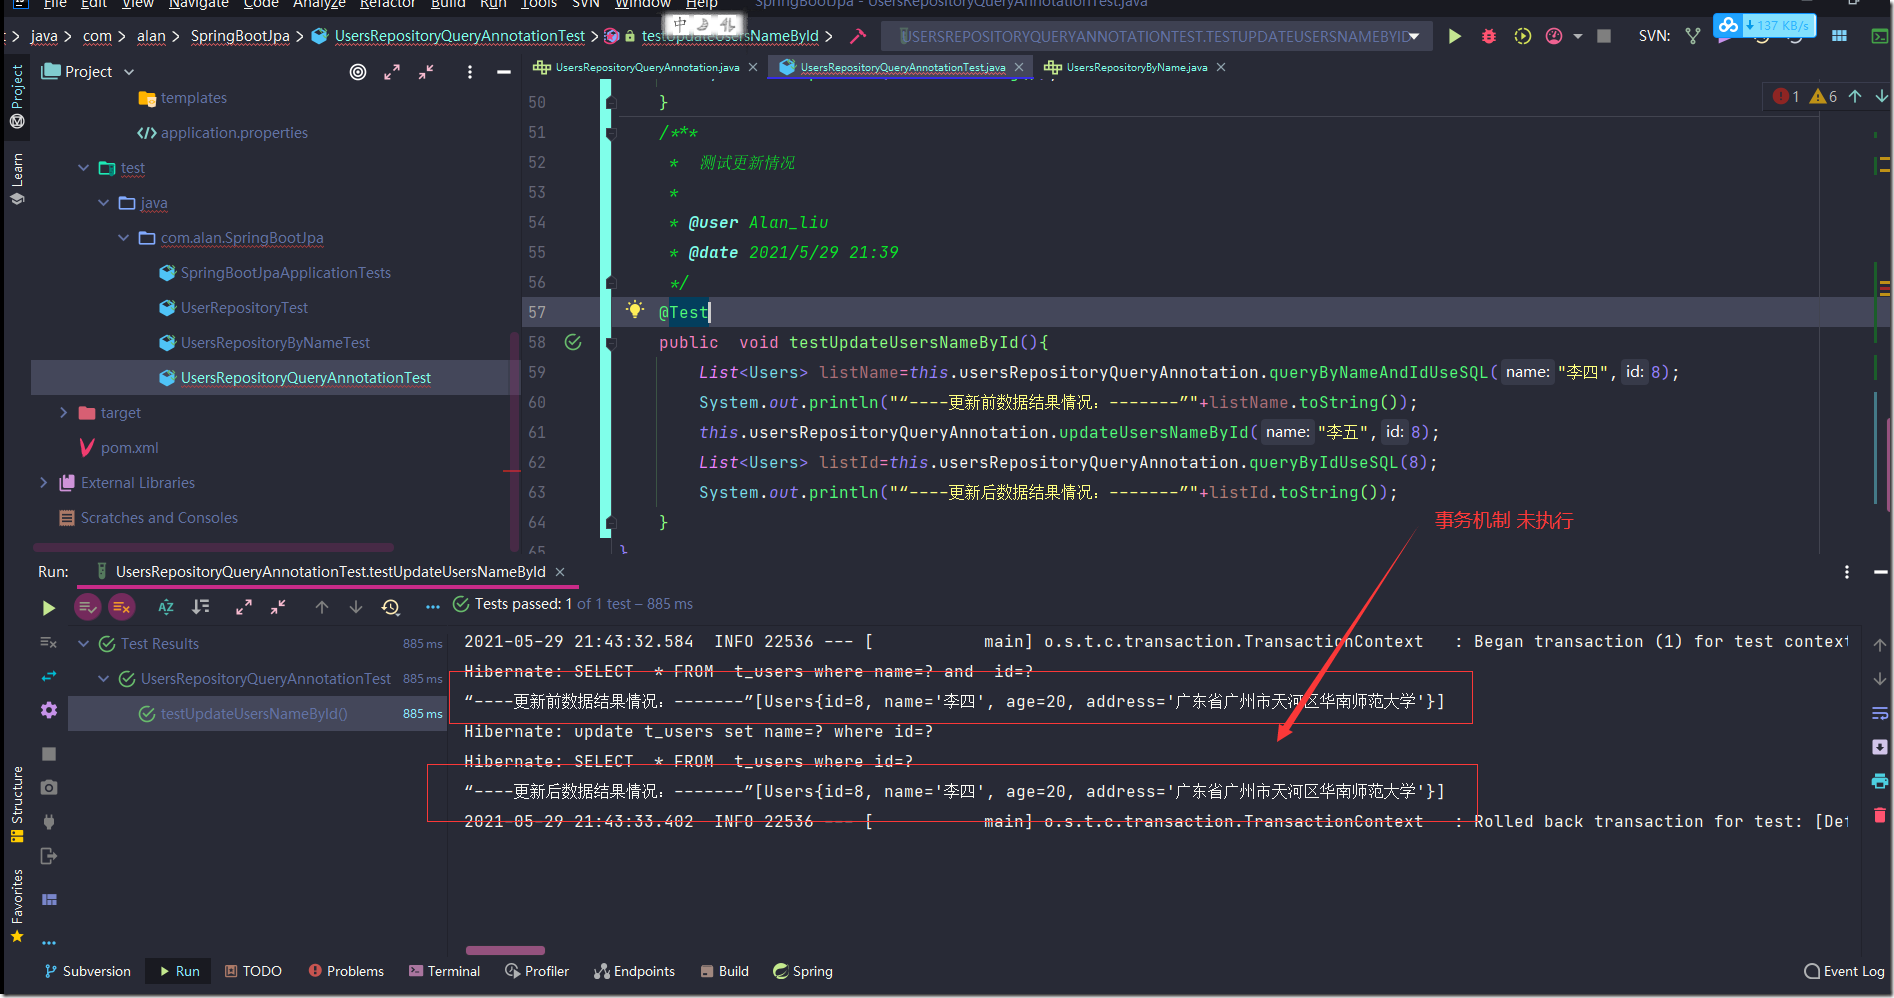
Task: Switch to UsersRepositoryQueryAnnotation.java tab
Action: (646, 67)
